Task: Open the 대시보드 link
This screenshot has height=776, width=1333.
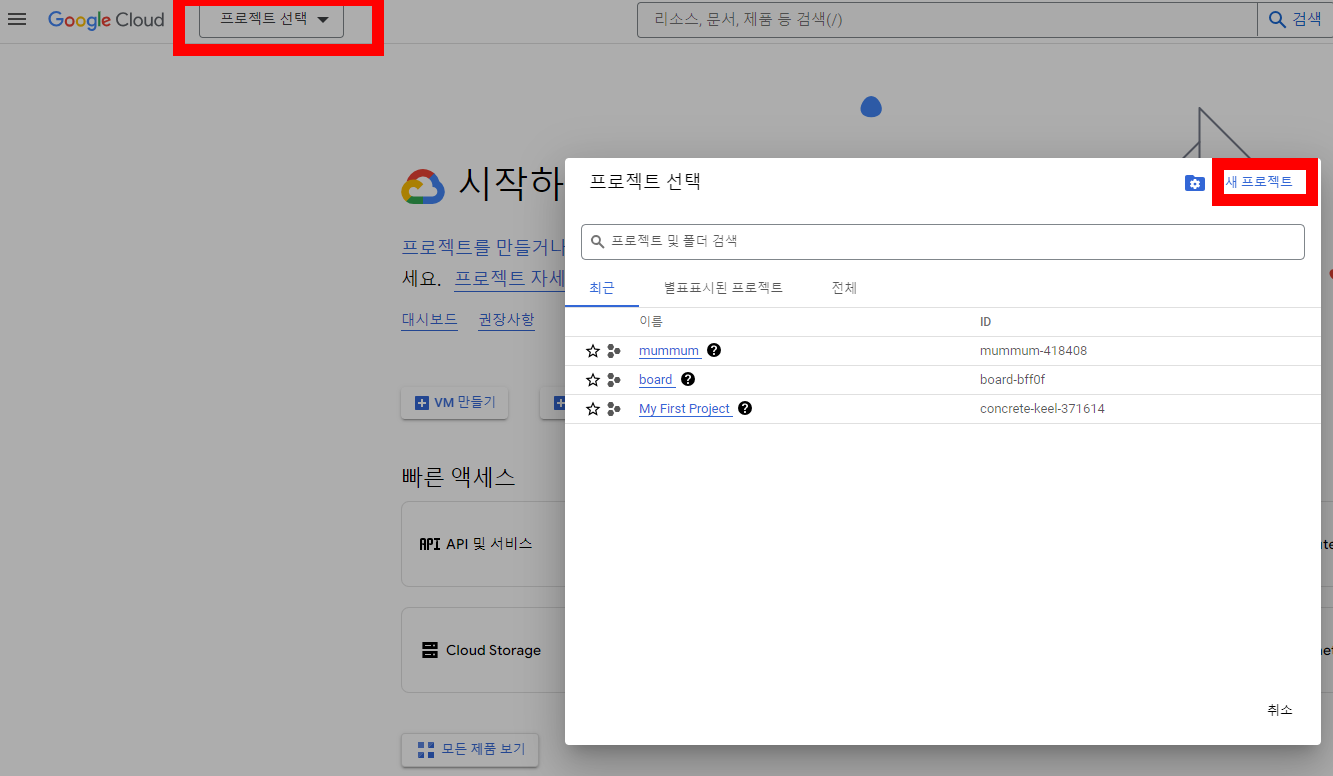Action: click(x=429, y=320)
